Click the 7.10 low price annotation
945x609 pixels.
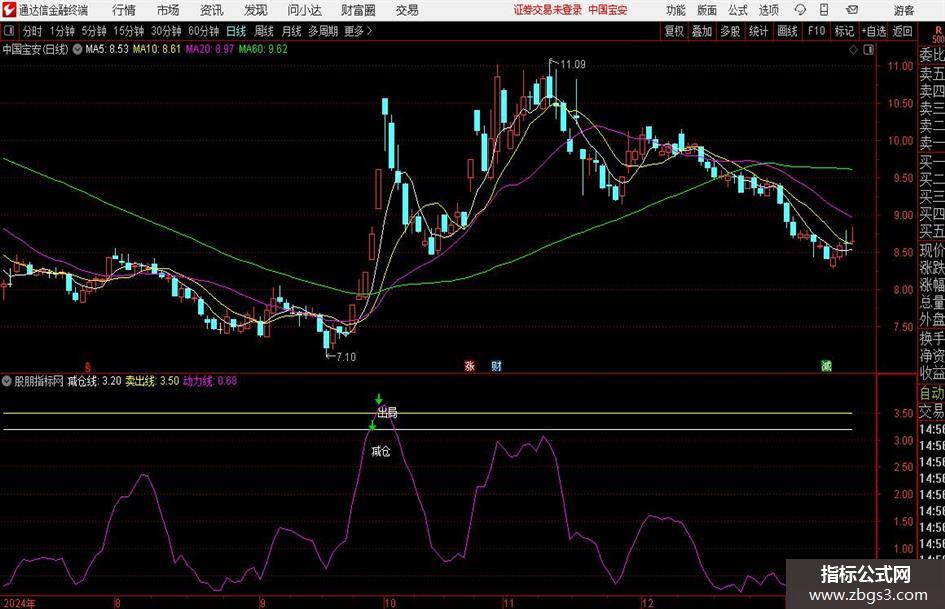coord(346,357)
